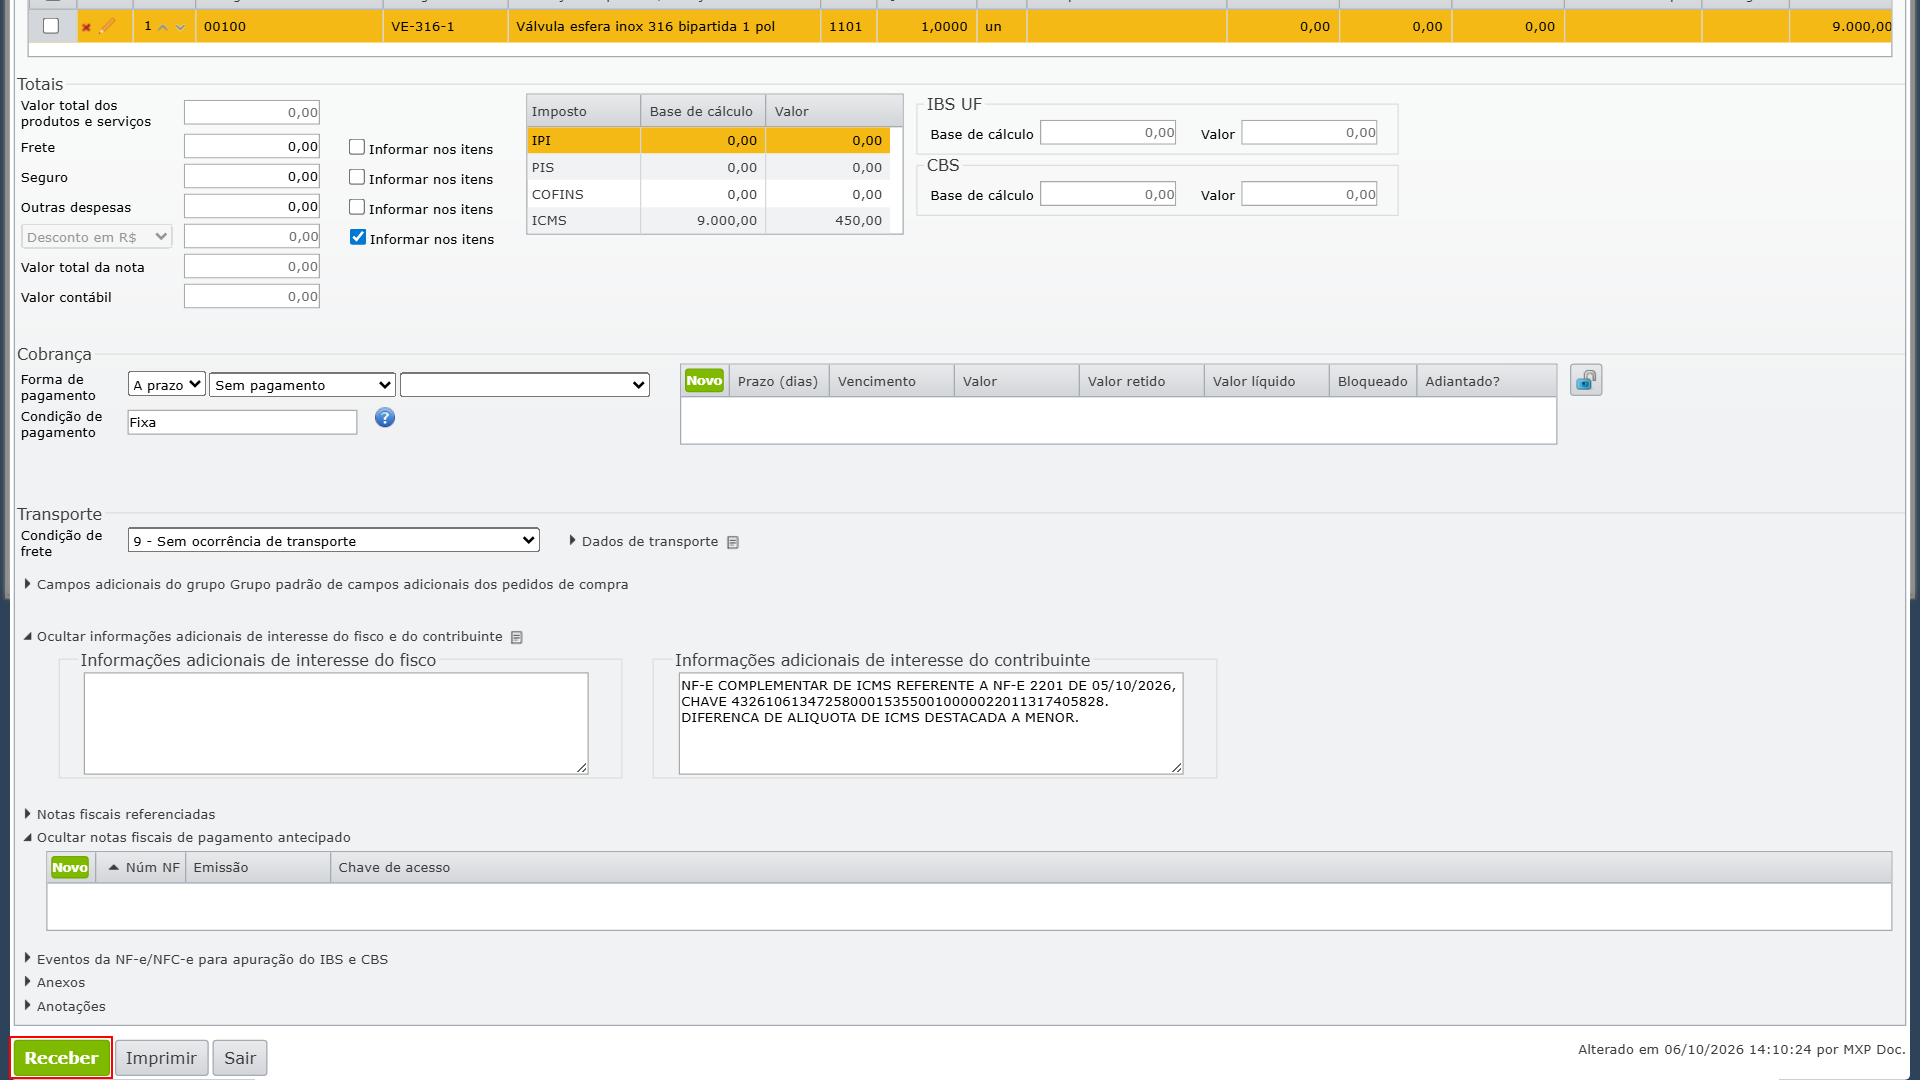Enable Informar nos itens for Seguro

(x=357, y=177)
